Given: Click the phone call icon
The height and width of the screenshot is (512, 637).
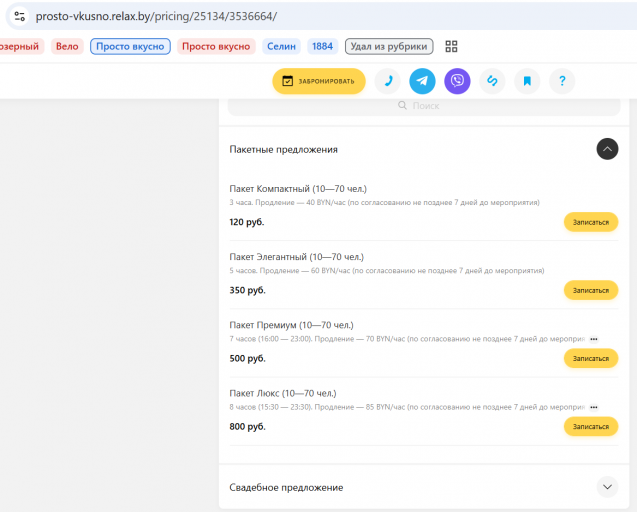Looking at the screenshot, I should click(x=388, y=81).
